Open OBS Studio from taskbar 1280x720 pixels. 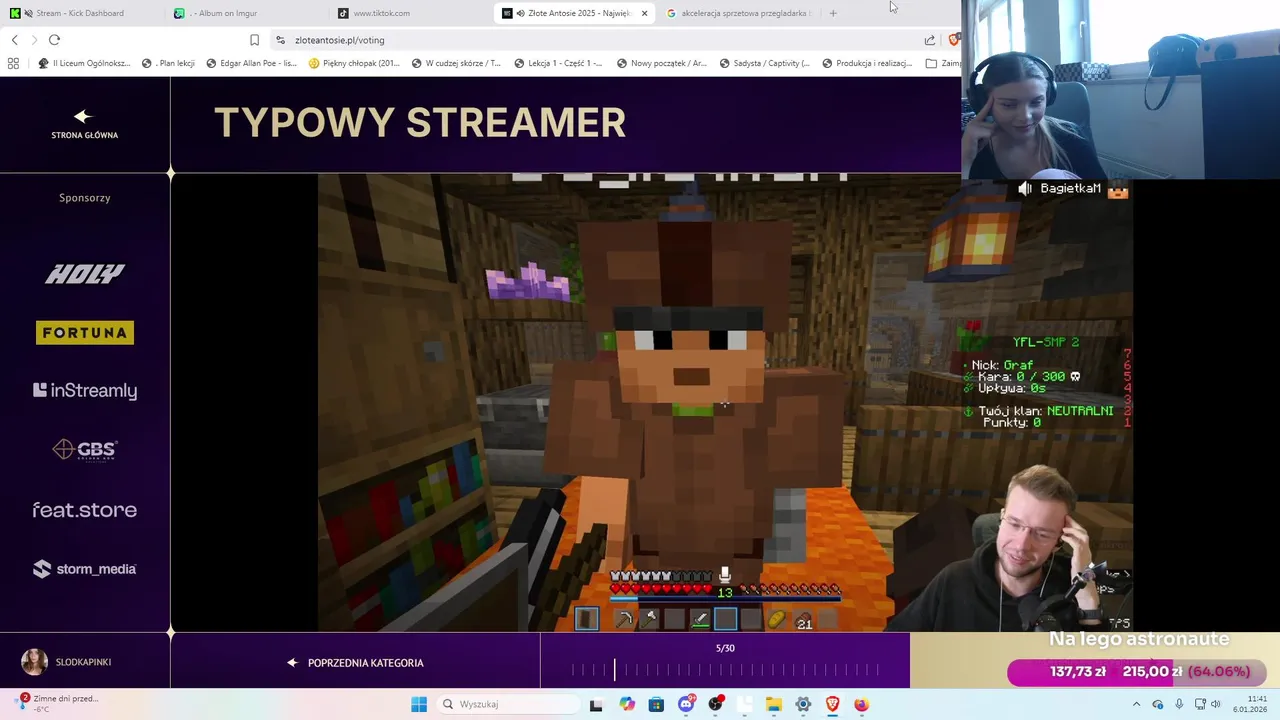click(715, 704)
